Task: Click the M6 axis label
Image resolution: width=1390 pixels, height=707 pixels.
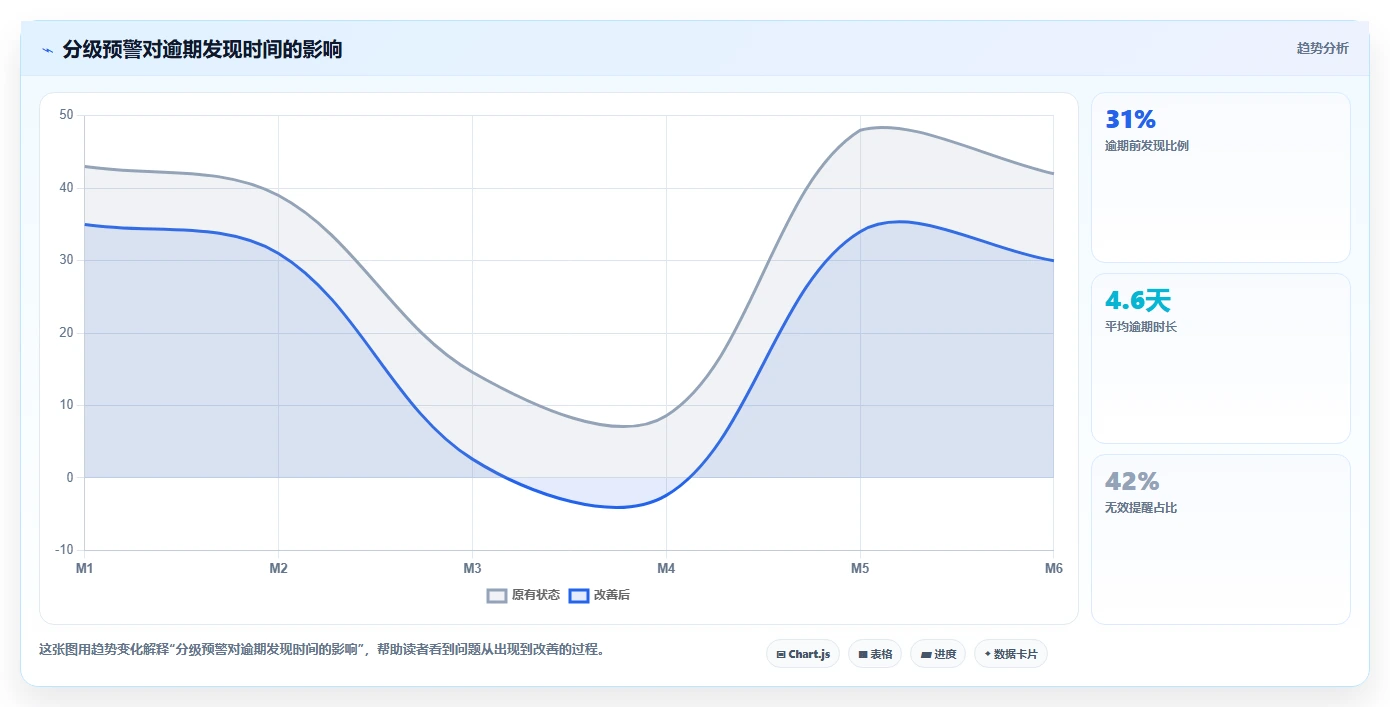Action: coord(1054,568)
